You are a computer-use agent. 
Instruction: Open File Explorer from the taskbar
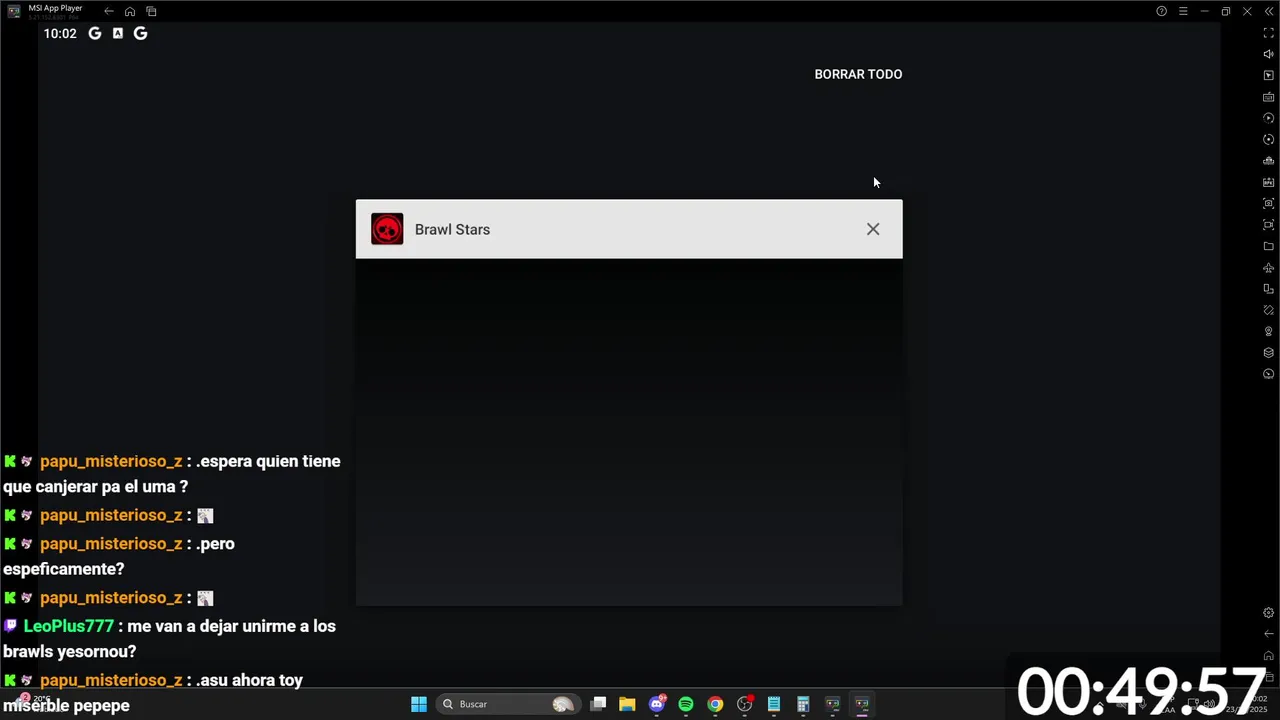tap(627, 704)
